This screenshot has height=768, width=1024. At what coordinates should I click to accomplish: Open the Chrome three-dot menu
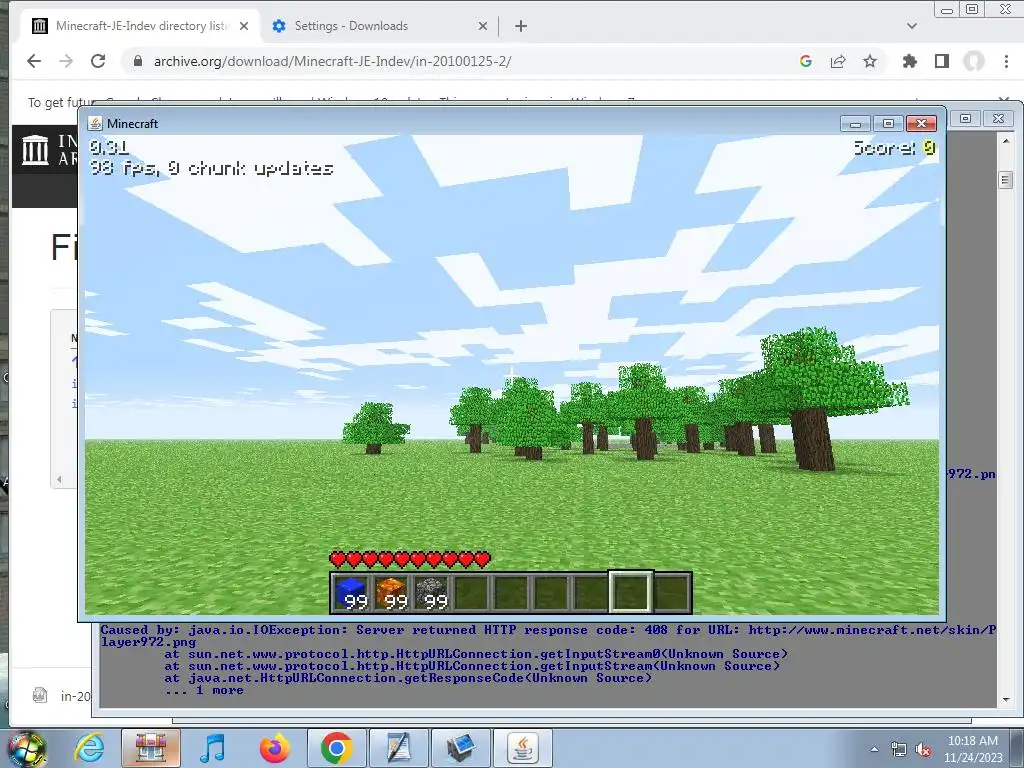1006,61
